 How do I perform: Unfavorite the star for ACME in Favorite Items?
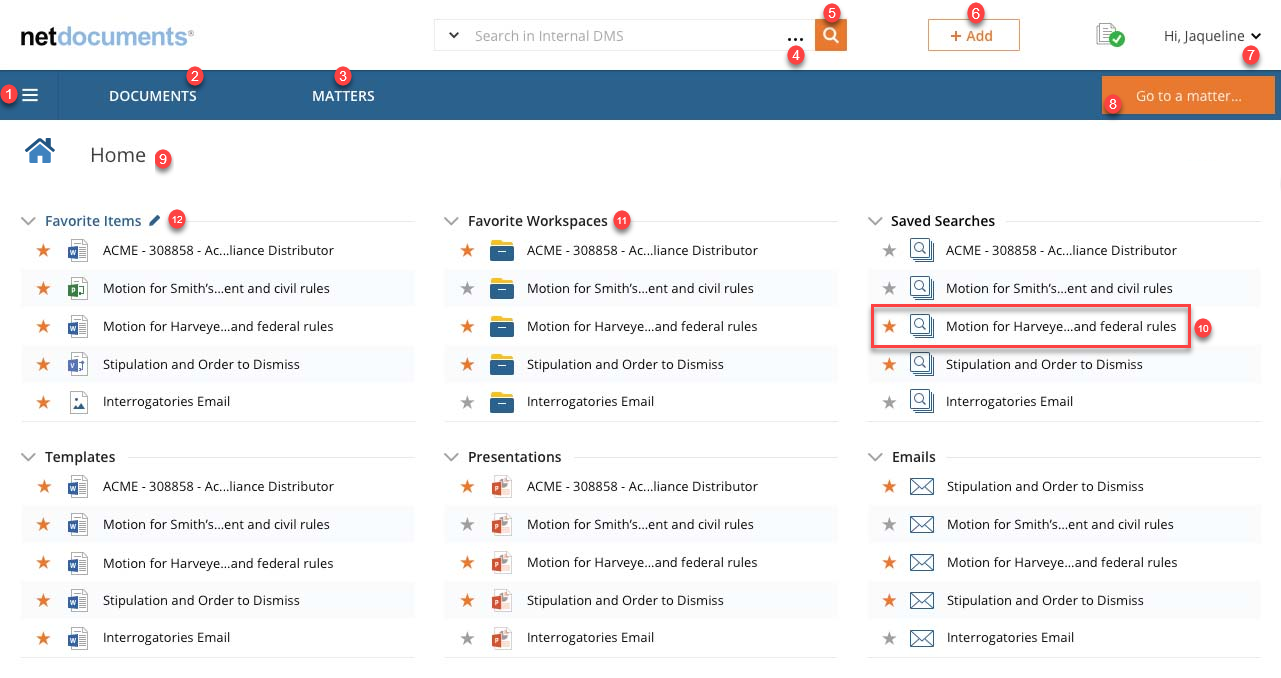point(43,251)
